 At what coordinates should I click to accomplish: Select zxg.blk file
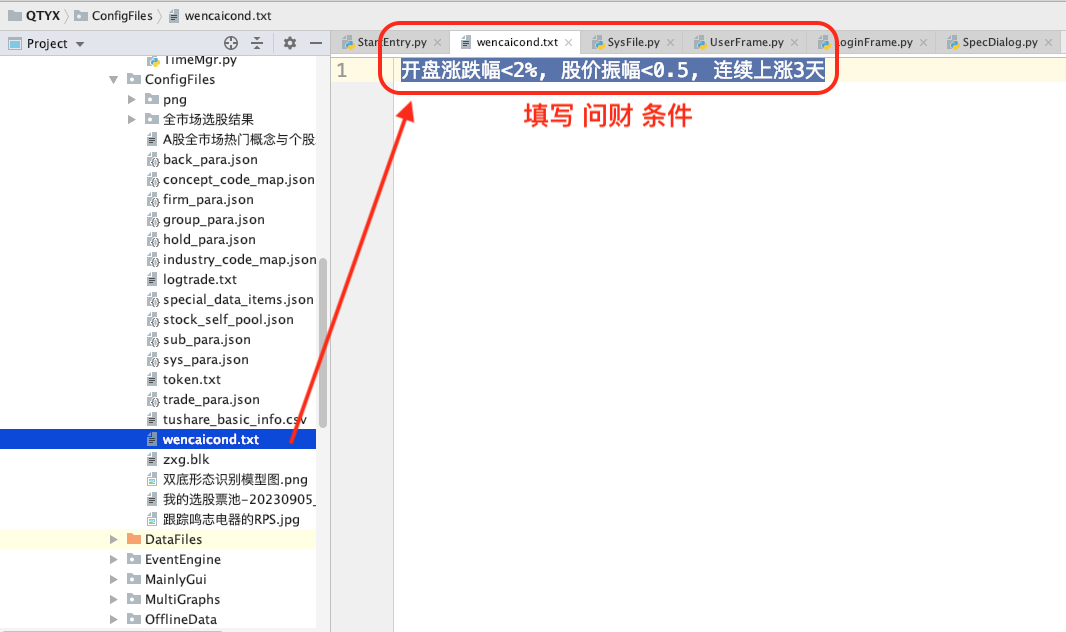click(x=186, y=459)
